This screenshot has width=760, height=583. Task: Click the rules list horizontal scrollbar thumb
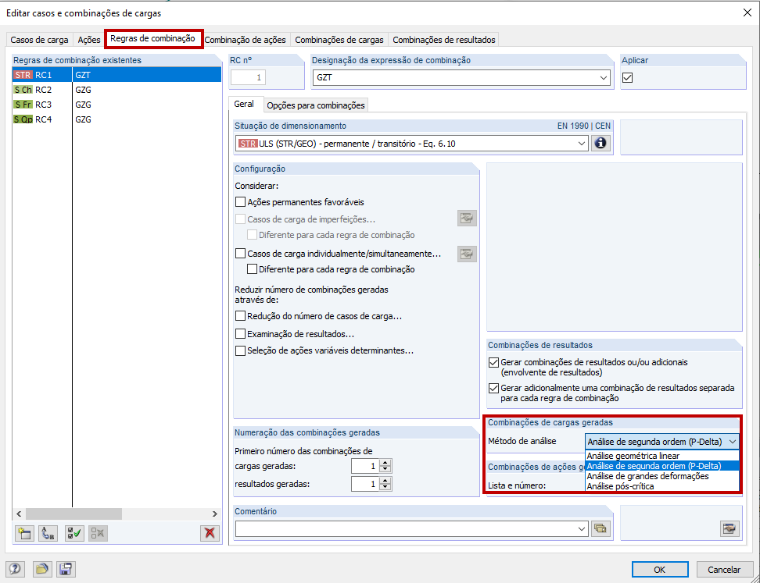click(74, 514)
